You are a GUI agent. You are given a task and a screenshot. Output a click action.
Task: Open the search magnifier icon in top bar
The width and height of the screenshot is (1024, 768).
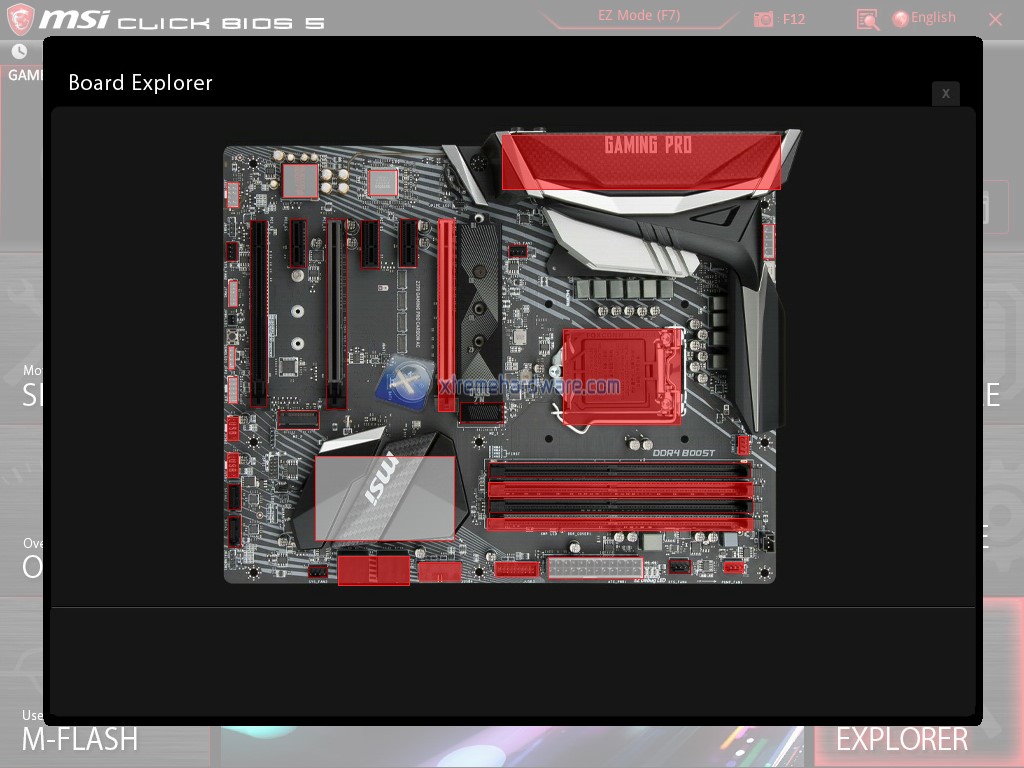(x=867, y=19)
